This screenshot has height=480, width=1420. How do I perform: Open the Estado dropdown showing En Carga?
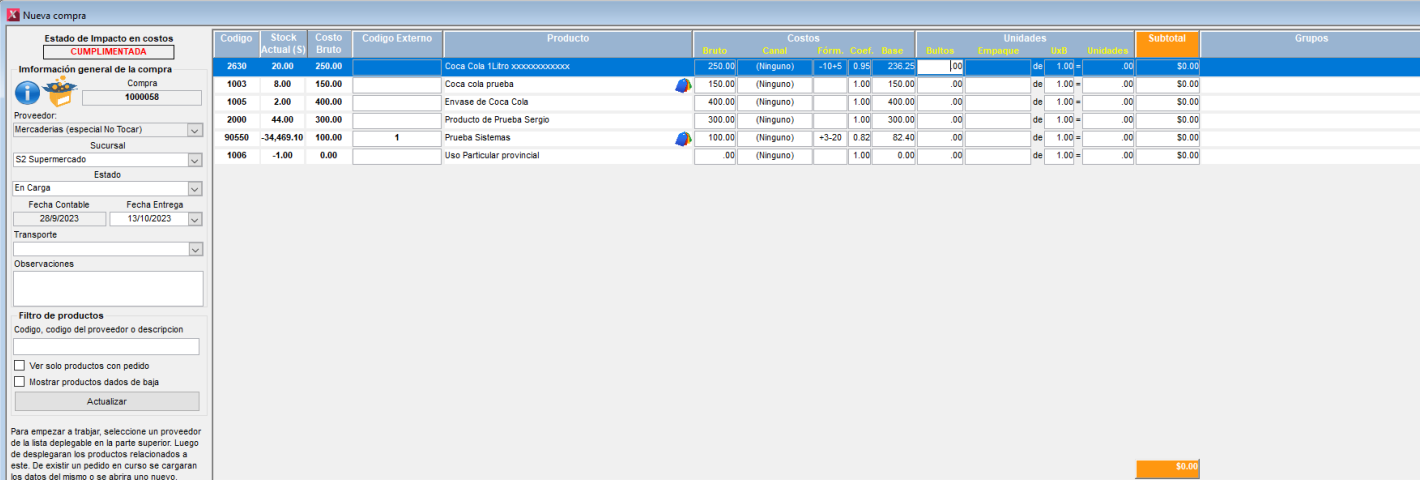point(195,188)
